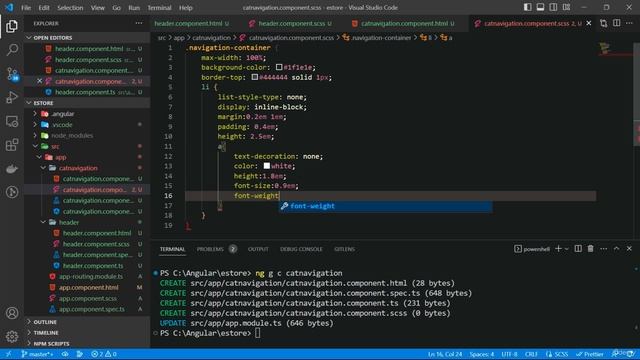
Task: Expand the .vscode folder
Action: pos(62,124)
